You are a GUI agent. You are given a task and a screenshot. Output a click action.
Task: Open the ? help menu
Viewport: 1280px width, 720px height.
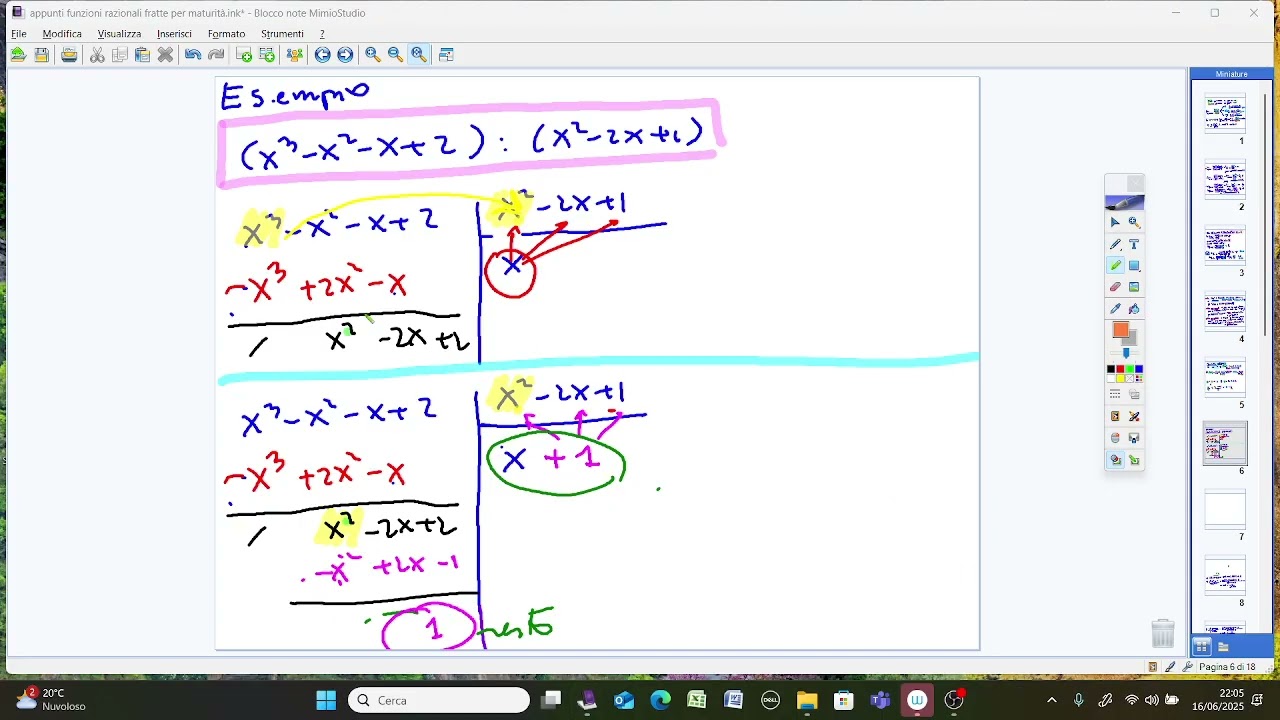pyautogui.click(x=322, y=34)
